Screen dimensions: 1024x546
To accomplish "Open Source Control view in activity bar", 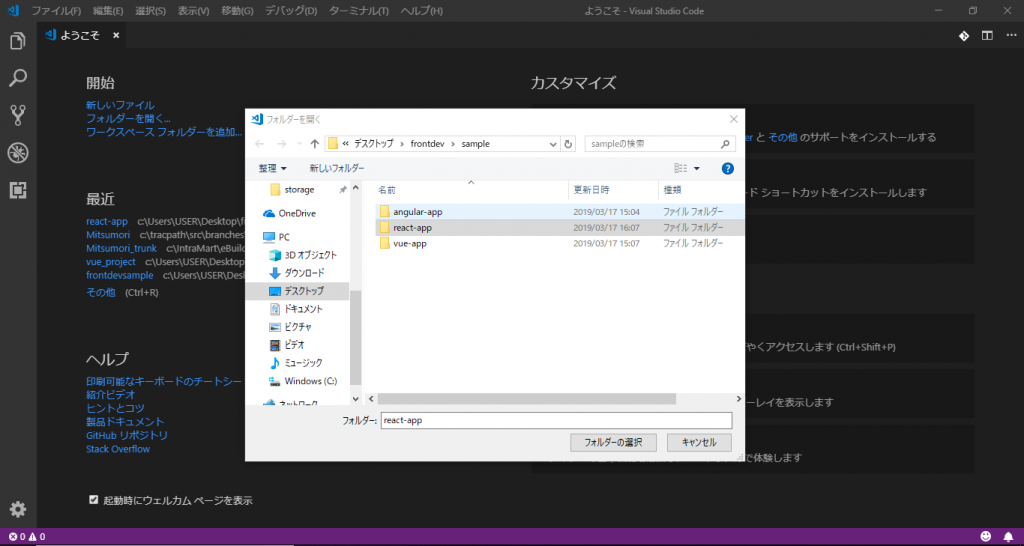I will 18,115.
